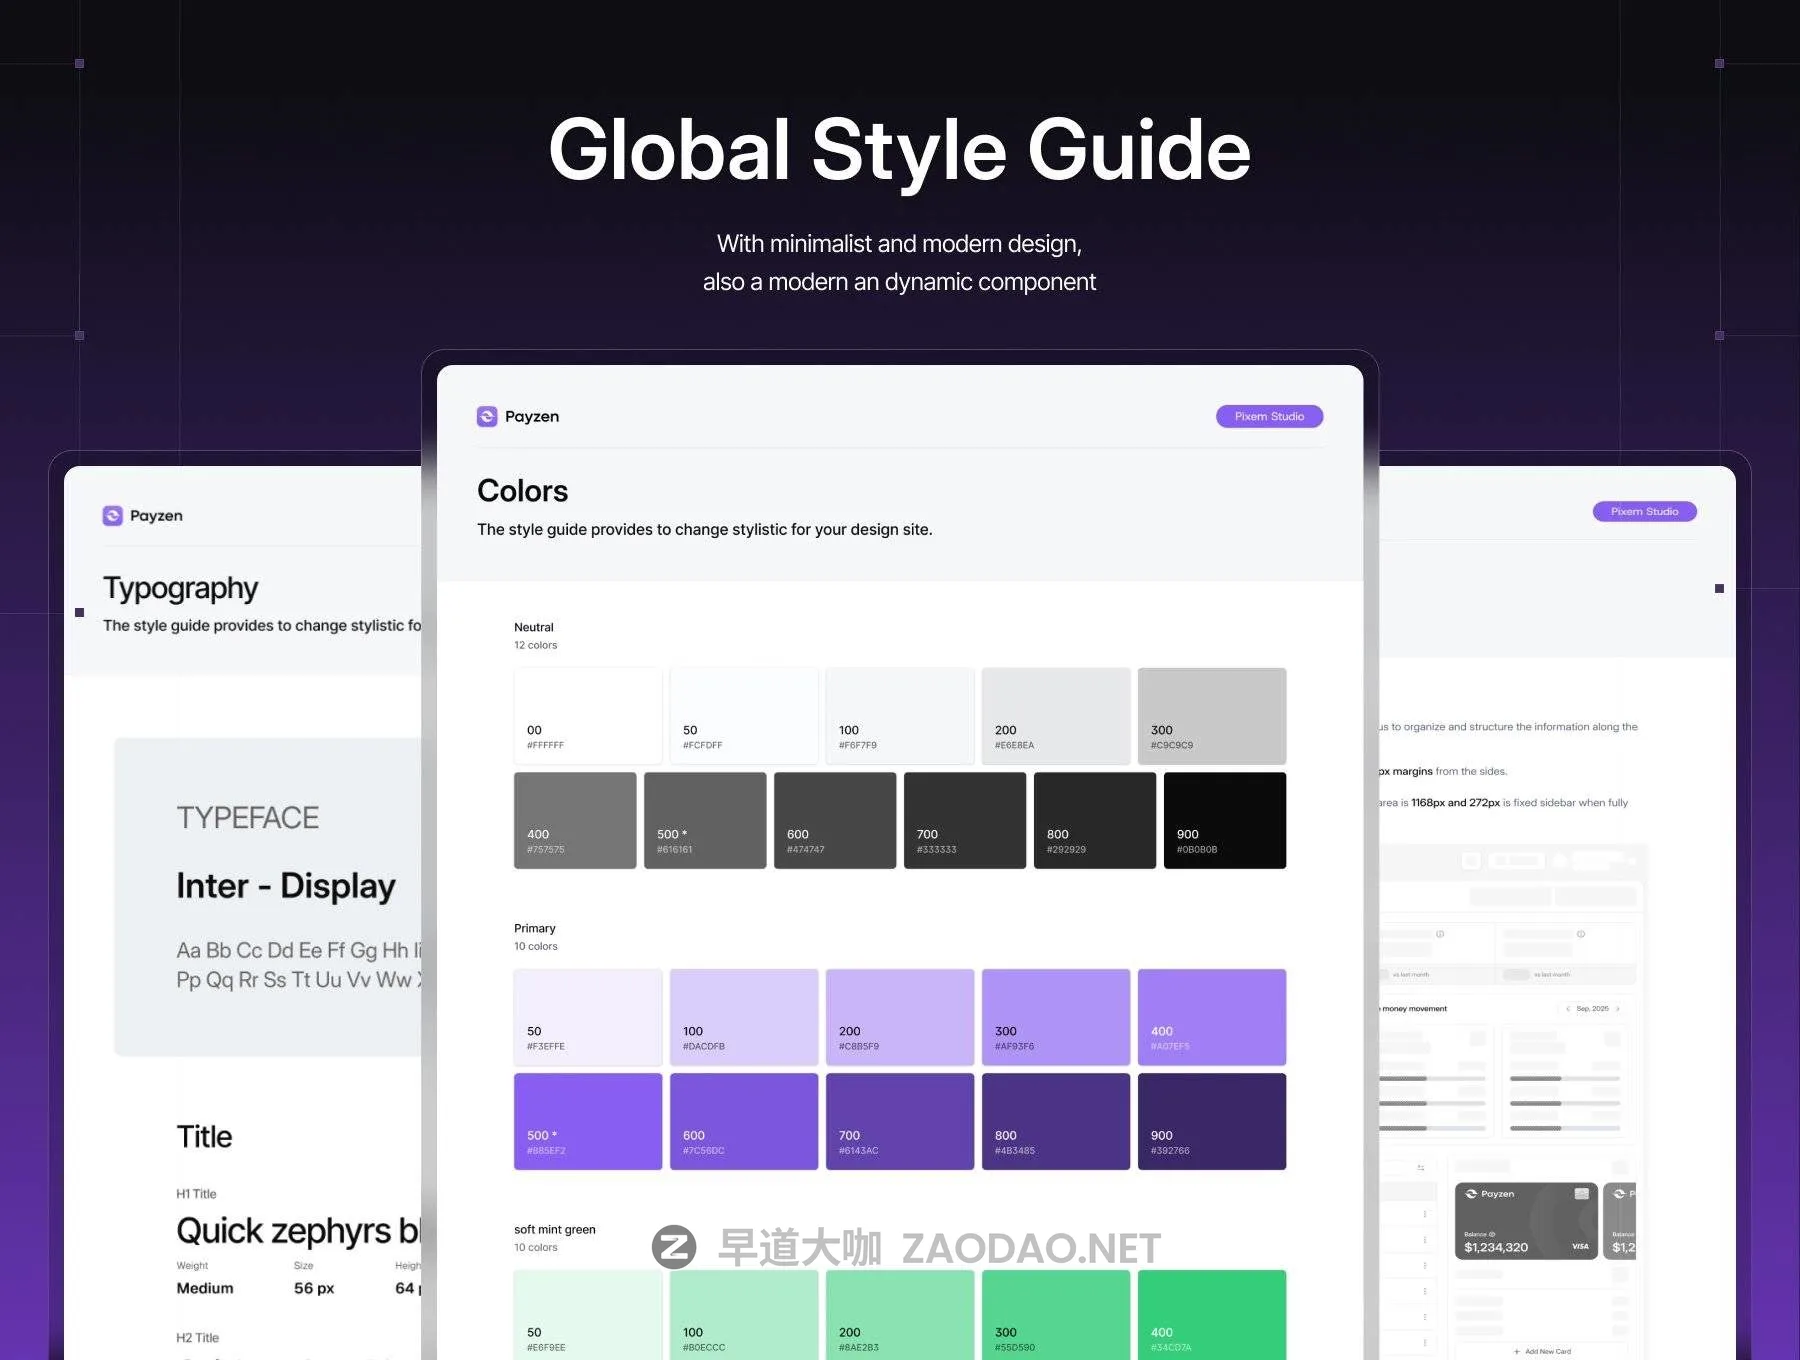This screenshot has width=1800, height=1360.
Task: Click the plus icon beside Add New Card
Action: pos(1517,1351)
